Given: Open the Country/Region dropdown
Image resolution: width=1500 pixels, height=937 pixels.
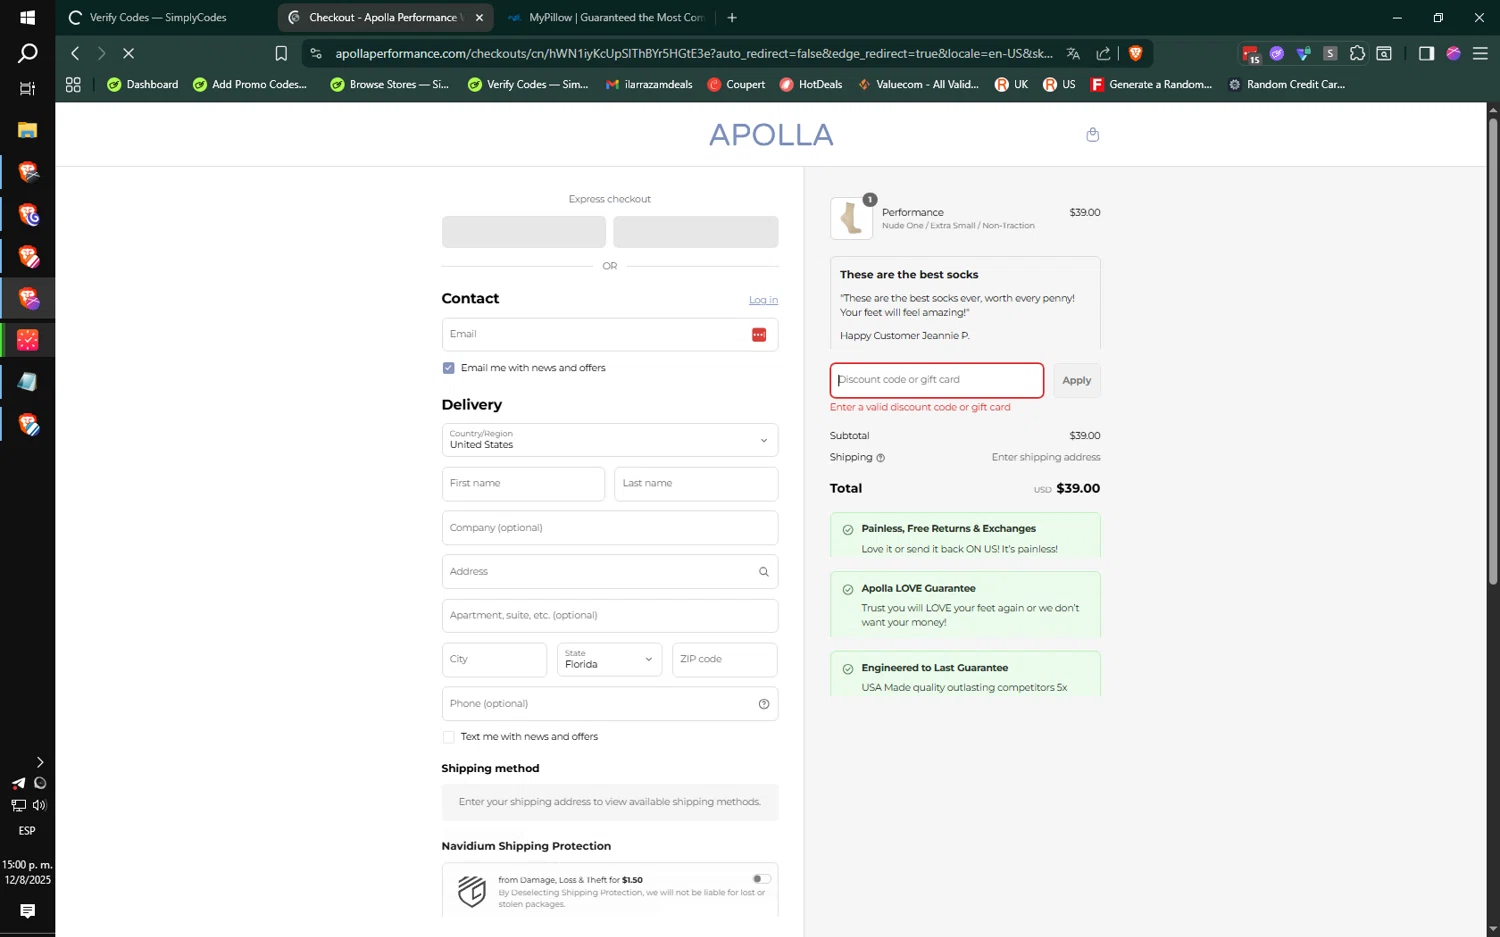Looking at the screenshot, I should coord(610,440).
